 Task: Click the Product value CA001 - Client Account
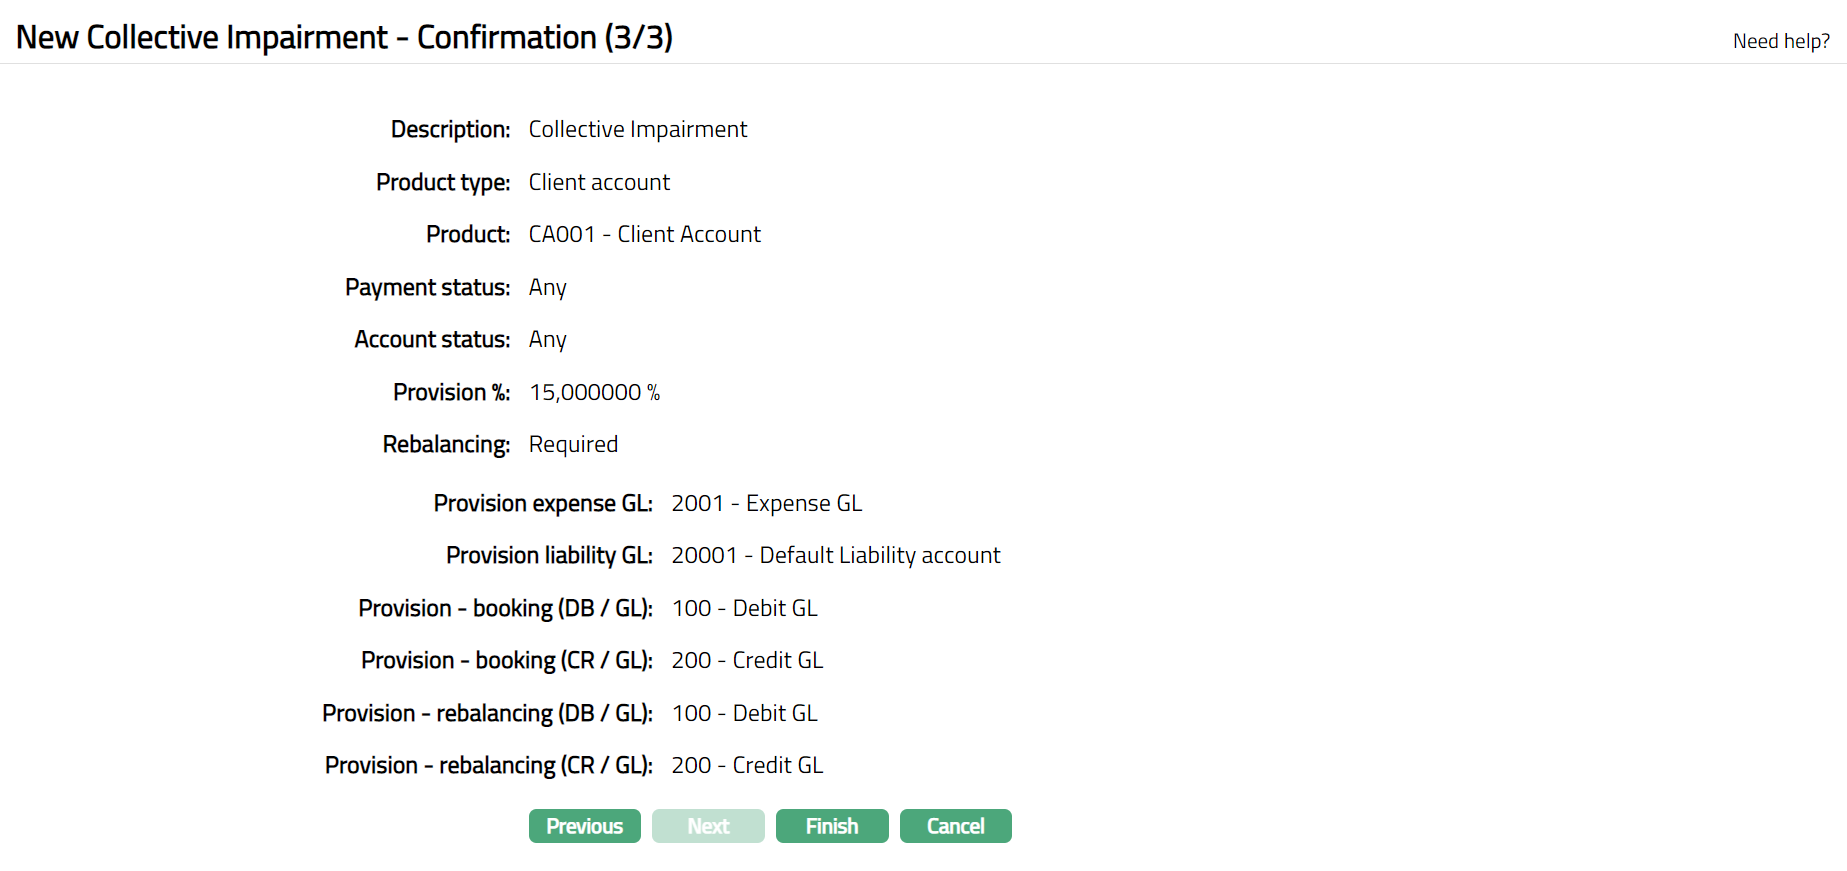pyautogui.click(x=644, y=234)
